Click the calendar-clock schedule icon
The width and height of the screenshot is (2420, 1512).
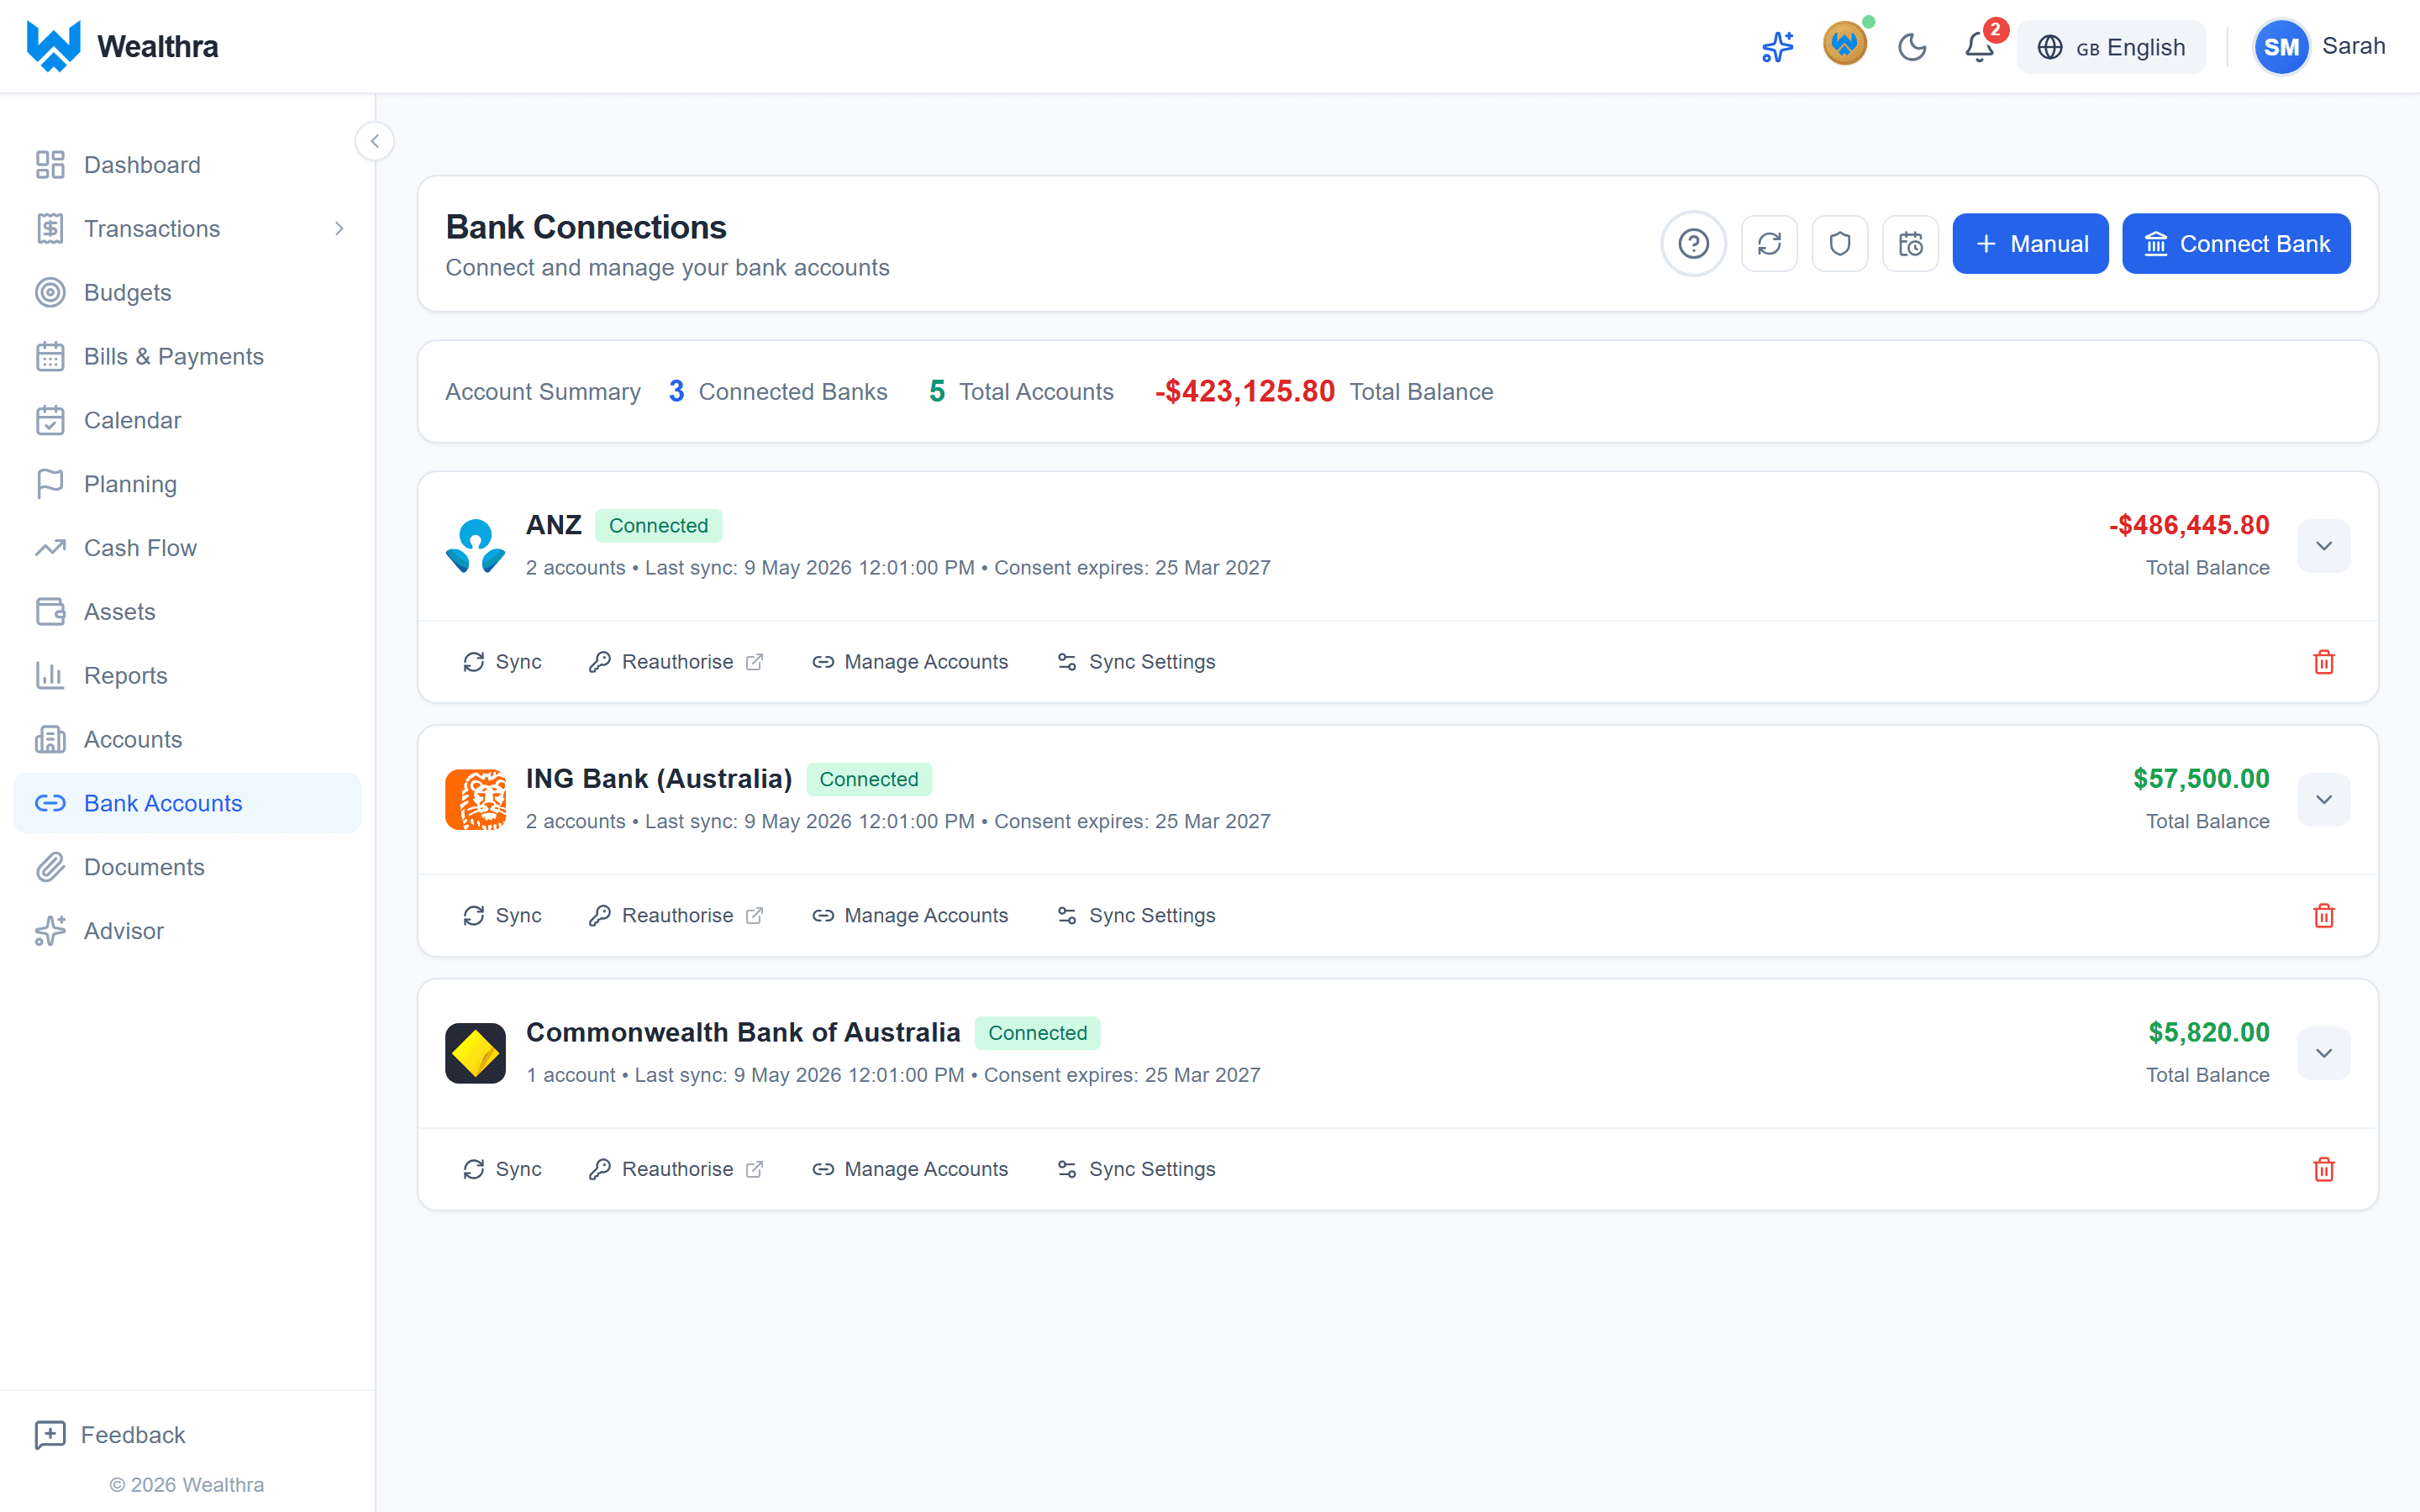(1910, 244)
